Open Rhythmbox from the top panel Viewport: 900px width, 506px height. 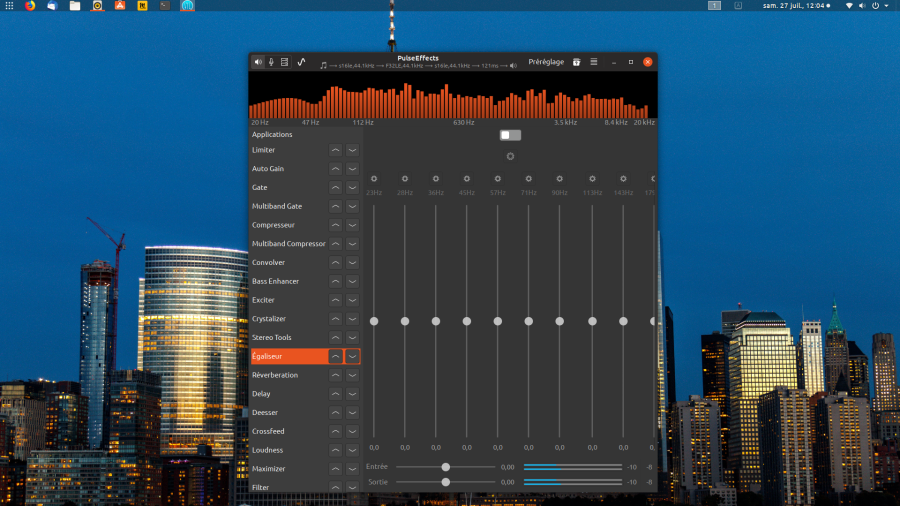click(x=98, y=6)
